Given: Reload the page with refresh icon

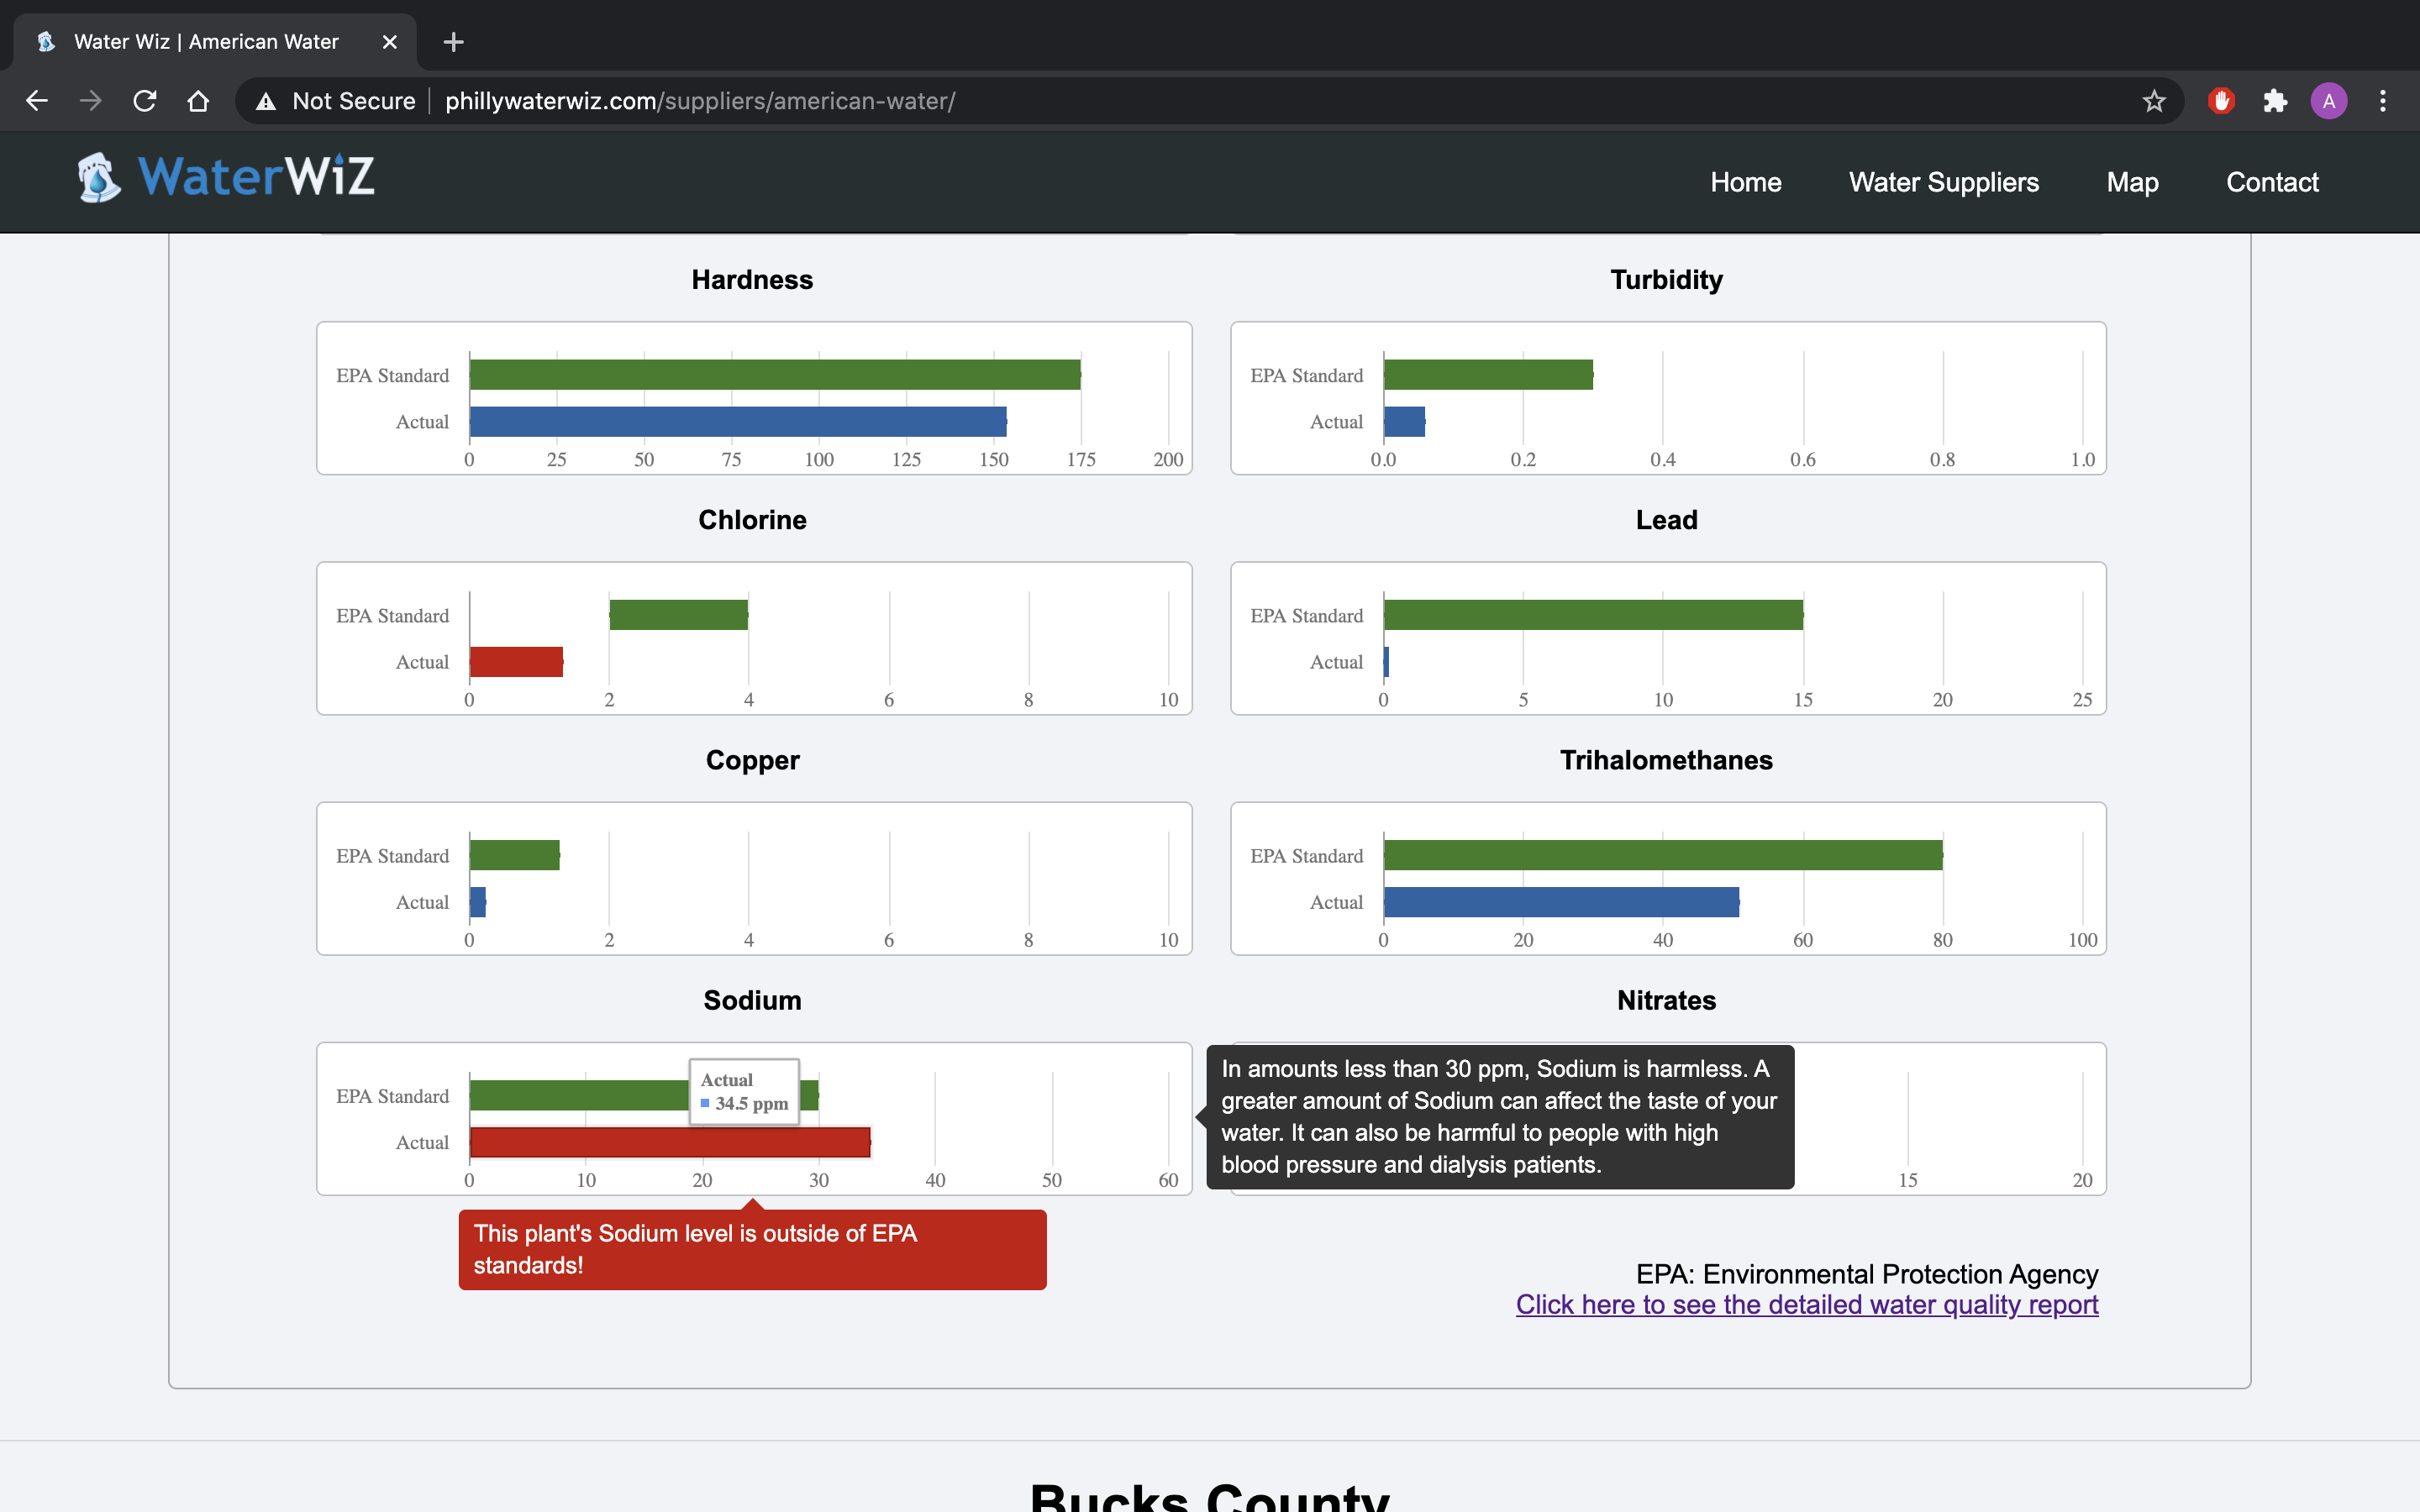Looking at the screenshot, I should click(x=145, y=101).
